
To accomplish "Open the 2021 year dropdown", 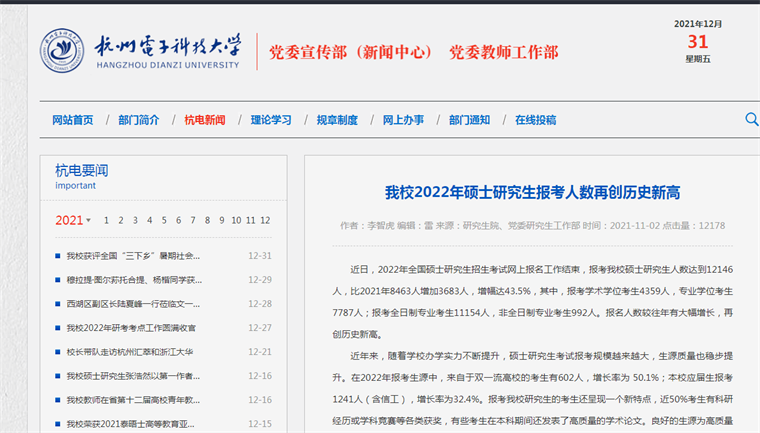I will pos(73,220).
